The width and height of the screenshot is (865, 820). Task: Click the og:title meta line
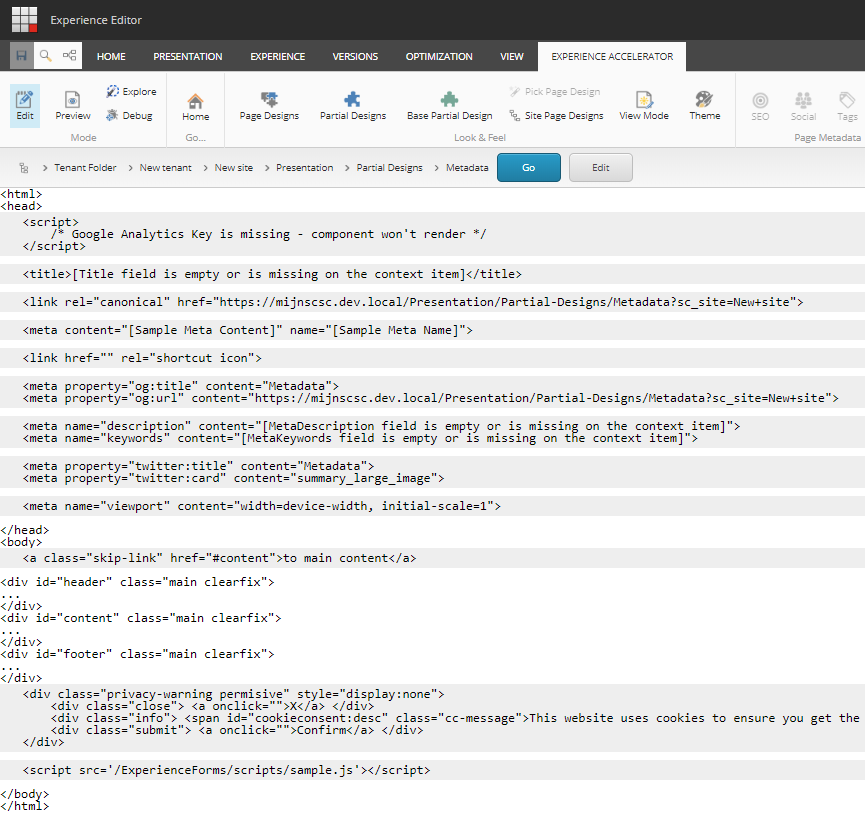click(181, 386)
